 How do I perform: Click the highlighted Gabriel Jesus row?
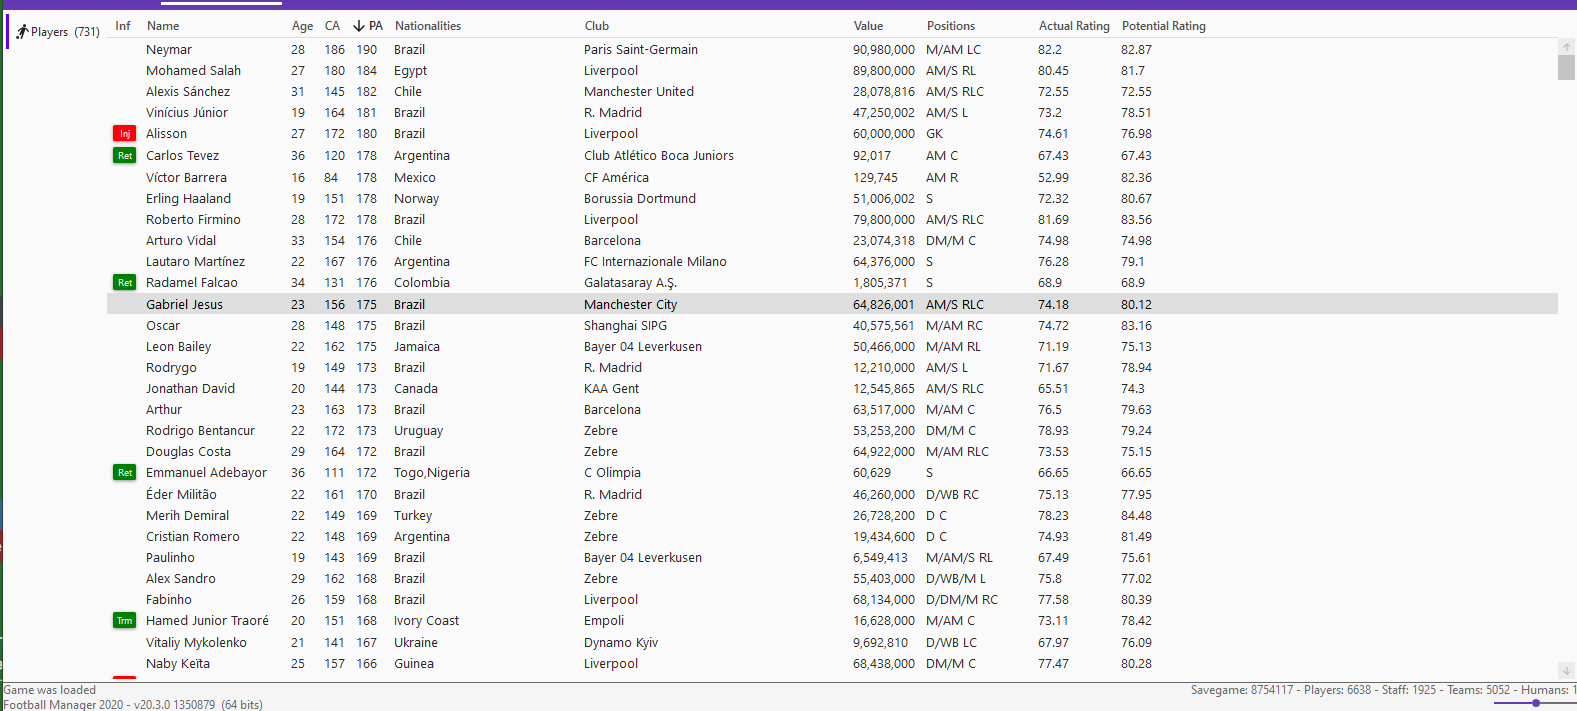pos(832,305)
